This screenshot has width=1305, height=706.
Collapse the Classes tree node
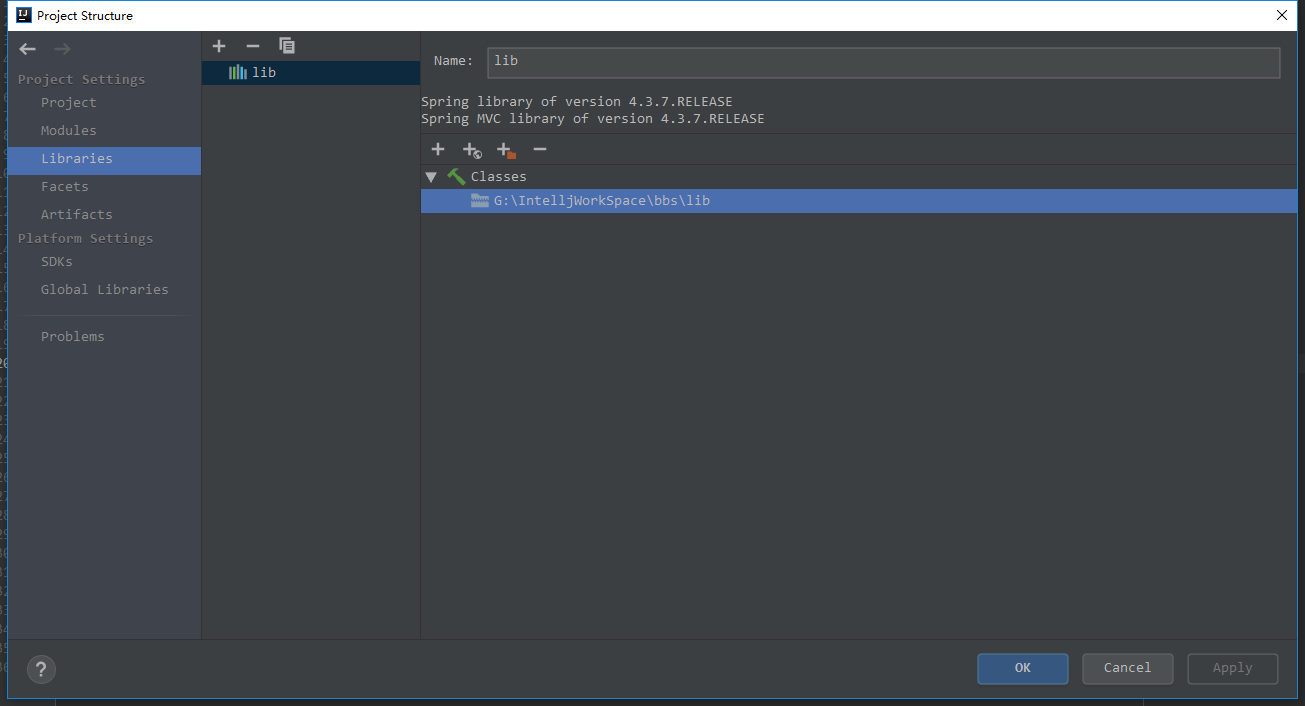tap(431, 177)
